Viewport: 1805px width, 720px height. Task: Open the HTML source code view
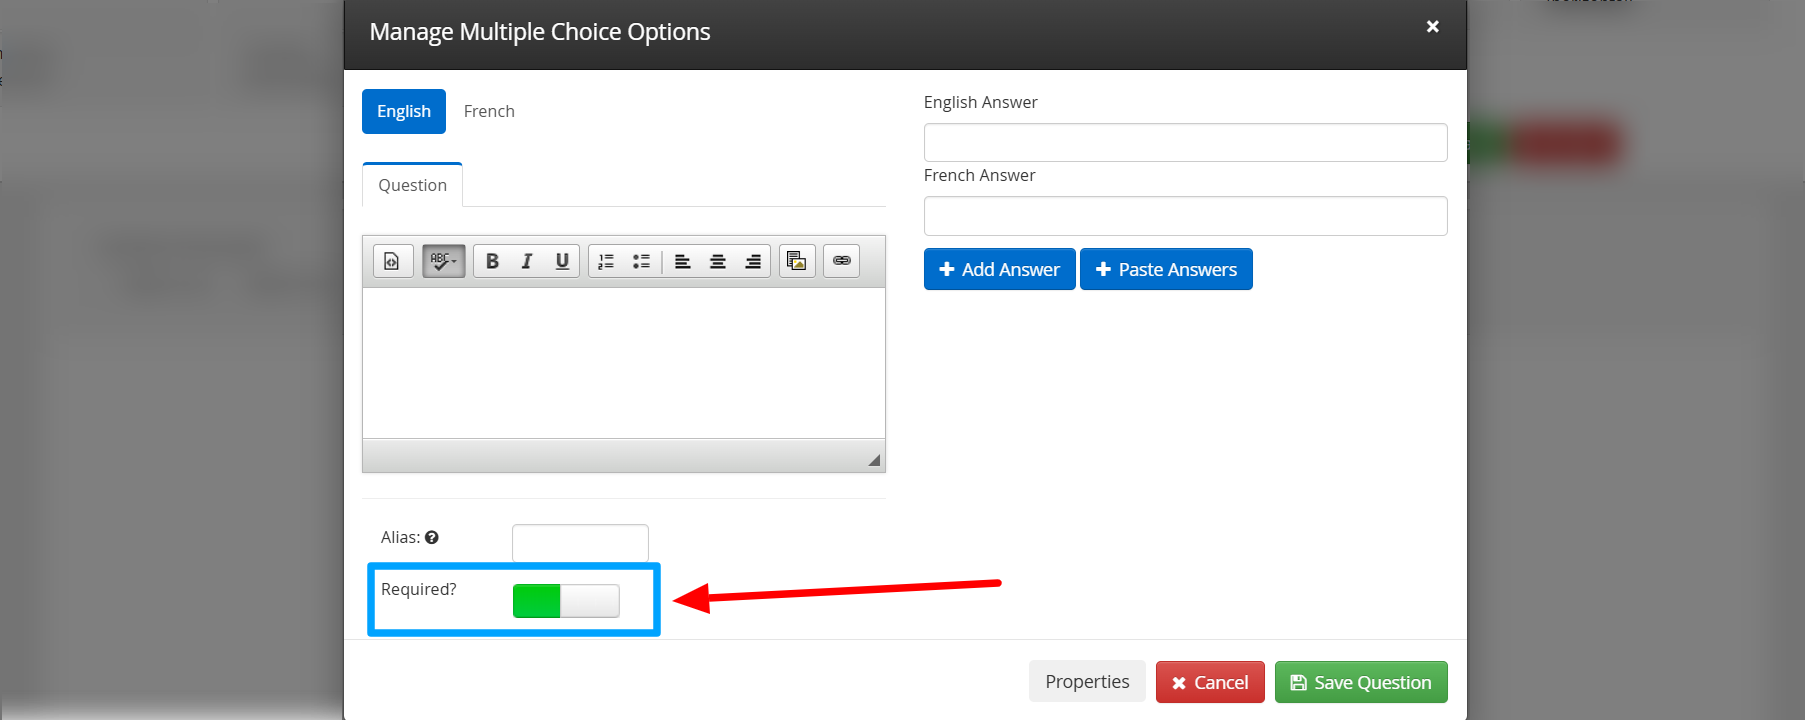pos(392,261)
